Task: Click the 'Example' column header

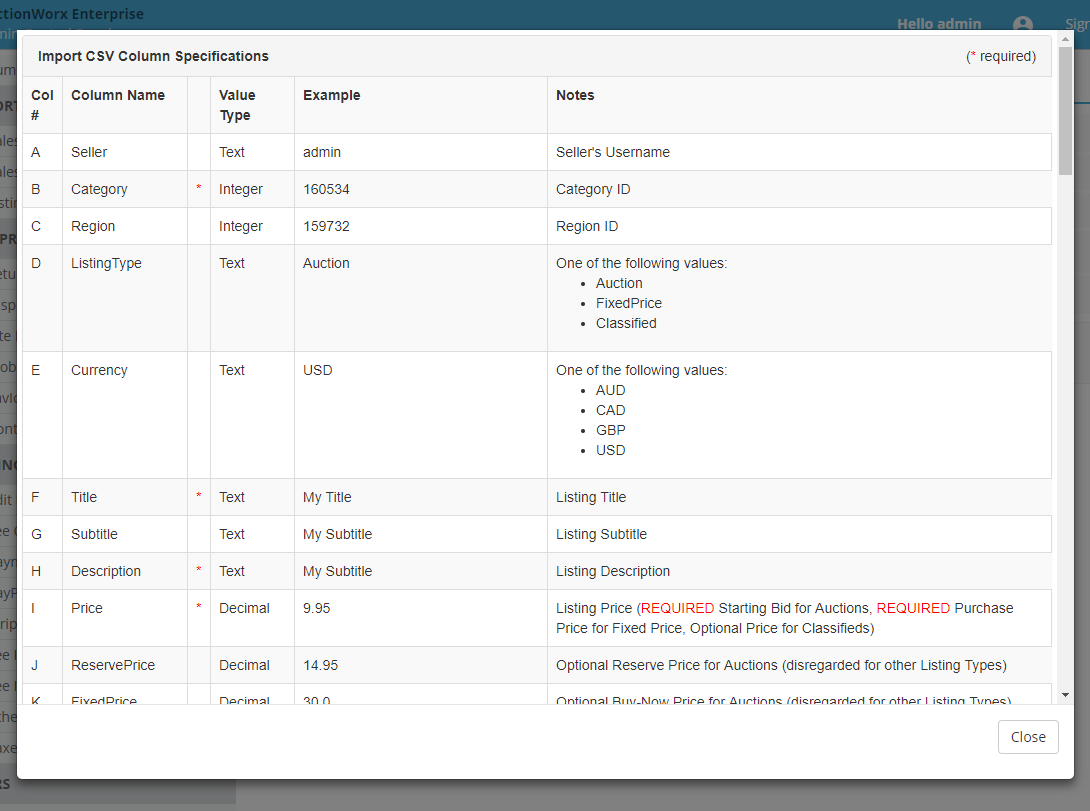Action: click(332, 95)
